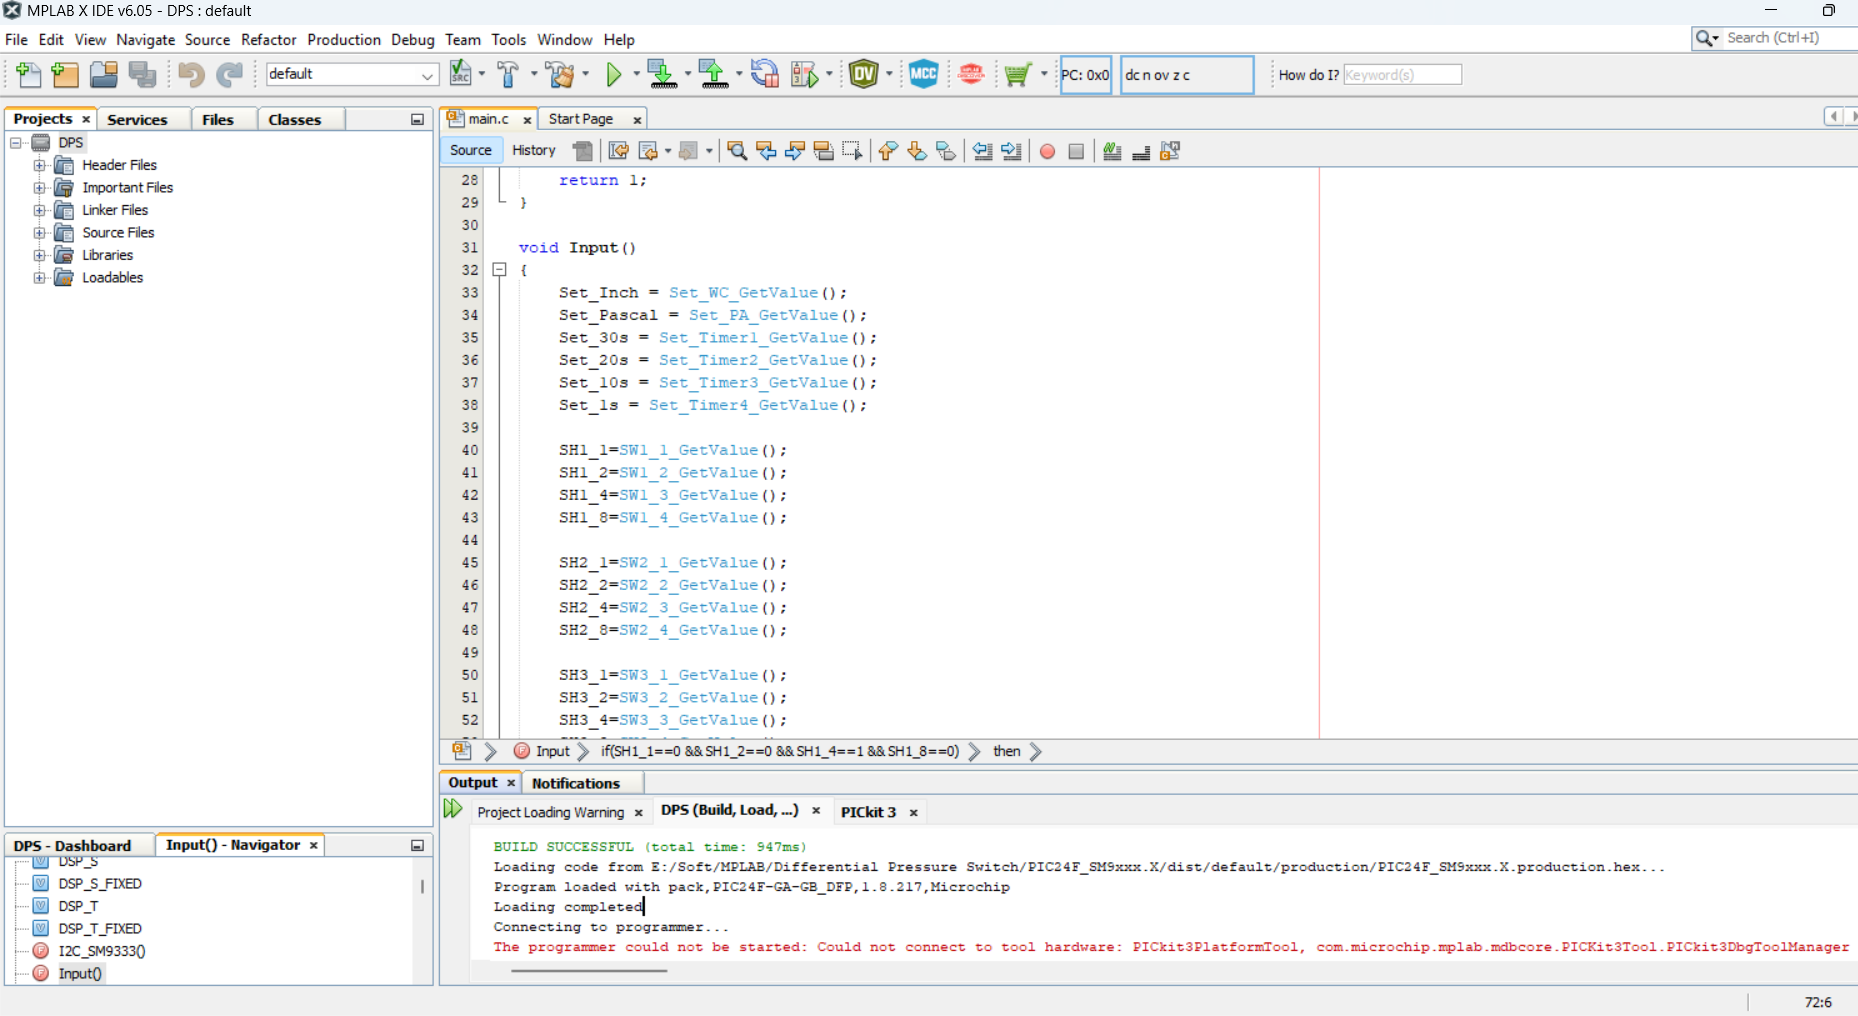This screenshot has height=1016, width=1858.
Task: Switch to the PICkit 3 output tab
Action: pyautogui.click(x=868, y=812)
